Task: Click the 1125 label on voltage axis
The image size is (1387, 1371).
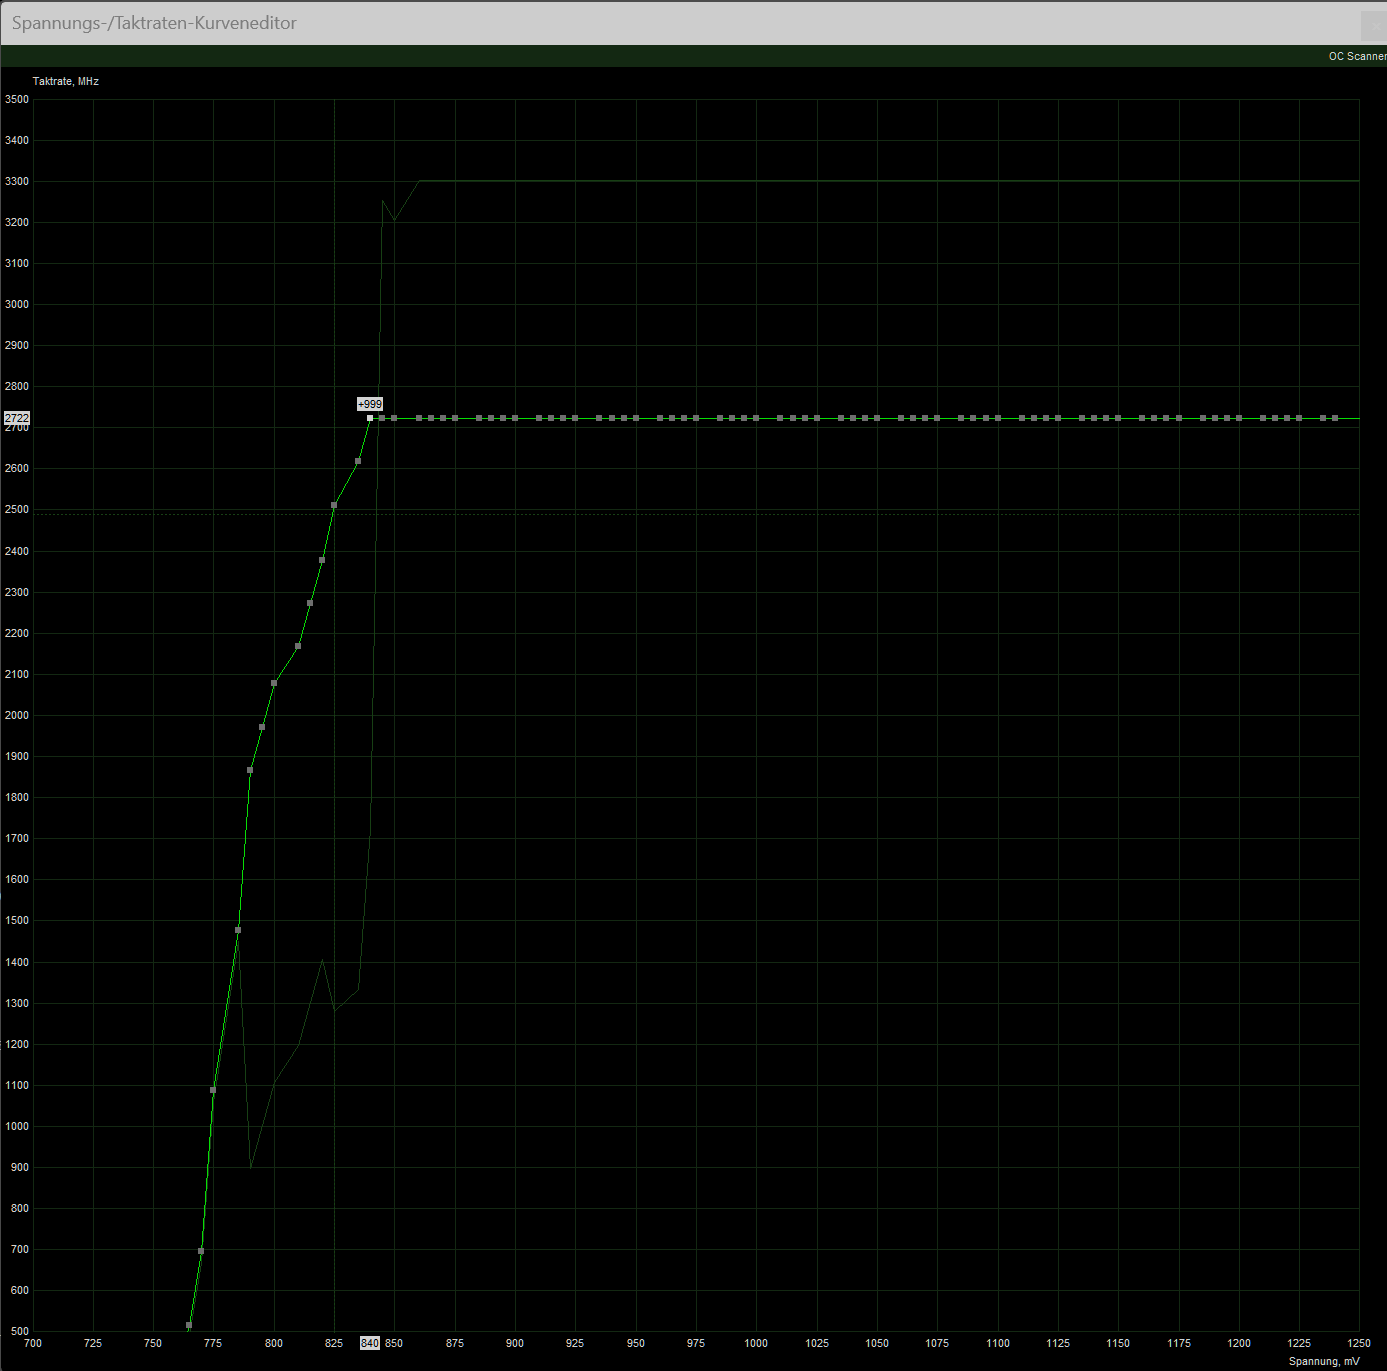Action: coord(1058,1343)
